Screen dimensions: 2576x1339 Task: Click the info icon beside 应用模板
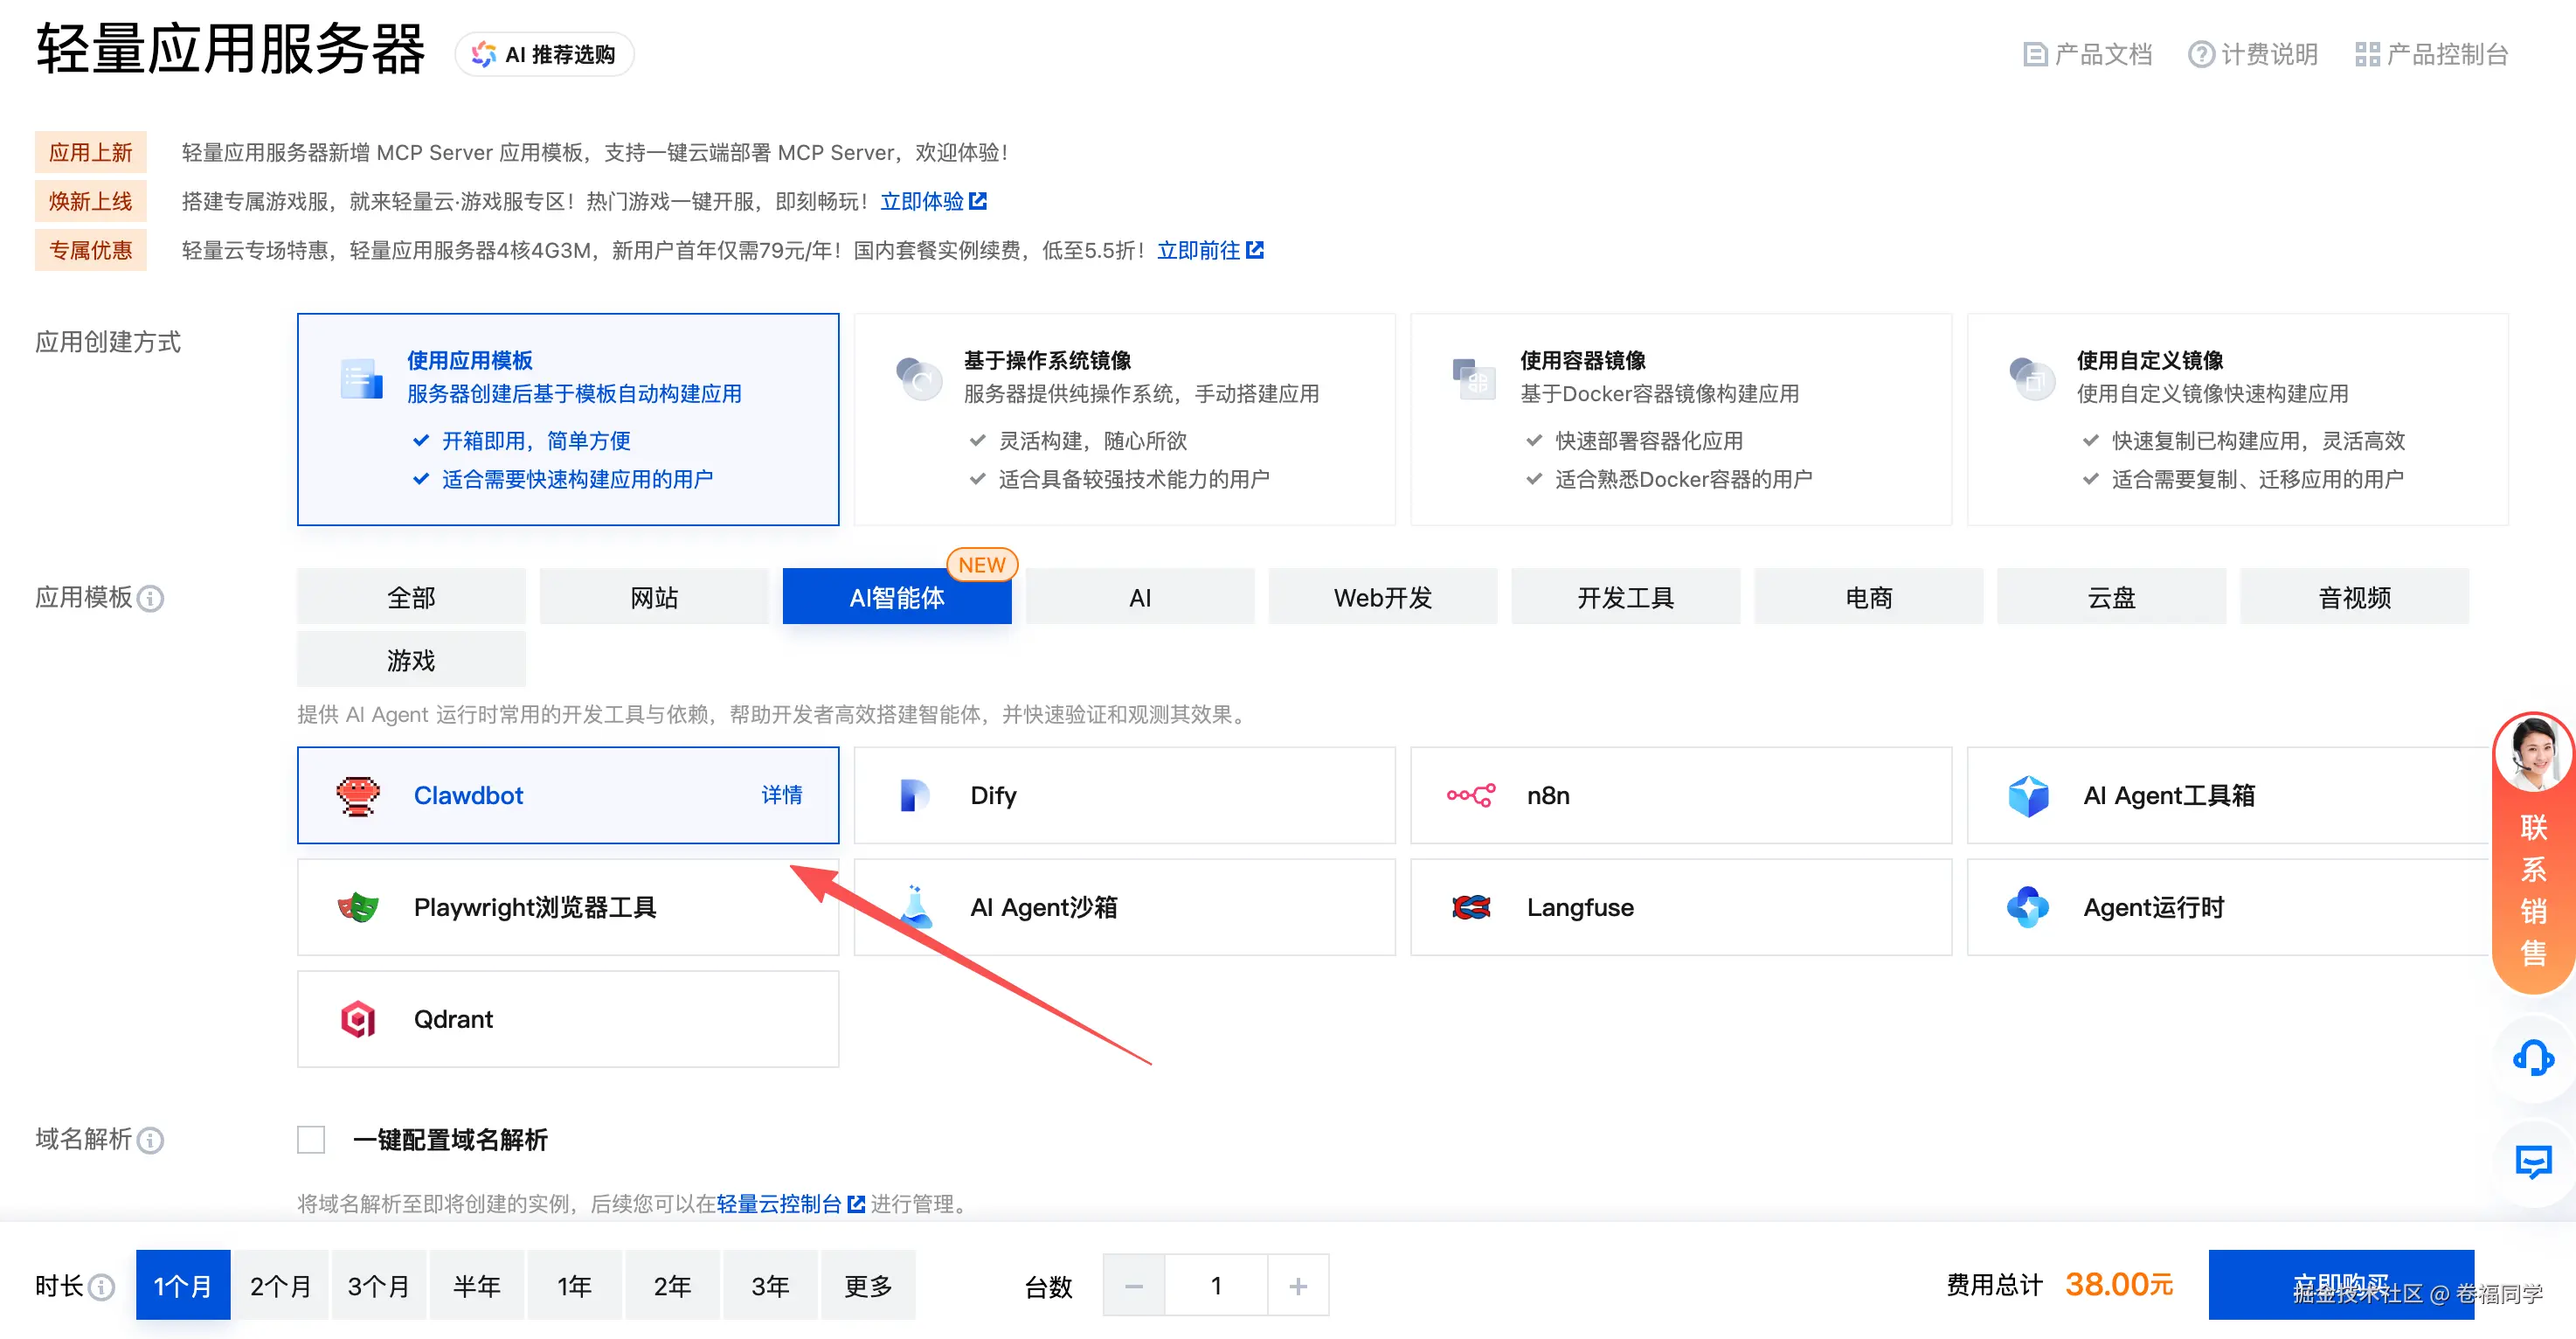(151, 599)
